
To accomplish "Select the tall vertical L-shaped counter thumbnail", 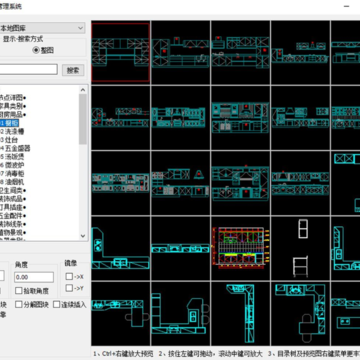I will (x=240, y=313).
